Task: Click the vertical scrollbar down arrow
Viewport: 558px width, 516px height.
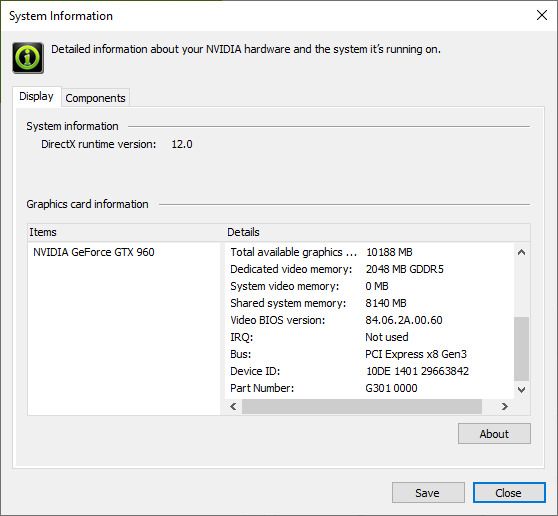Action: click(521, 389)
